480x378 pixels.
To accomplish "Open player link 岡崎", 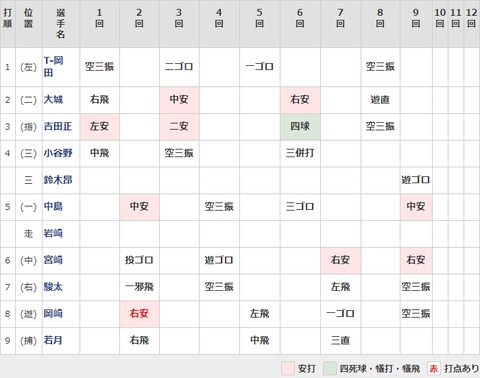I will click(x=53, y=313).
